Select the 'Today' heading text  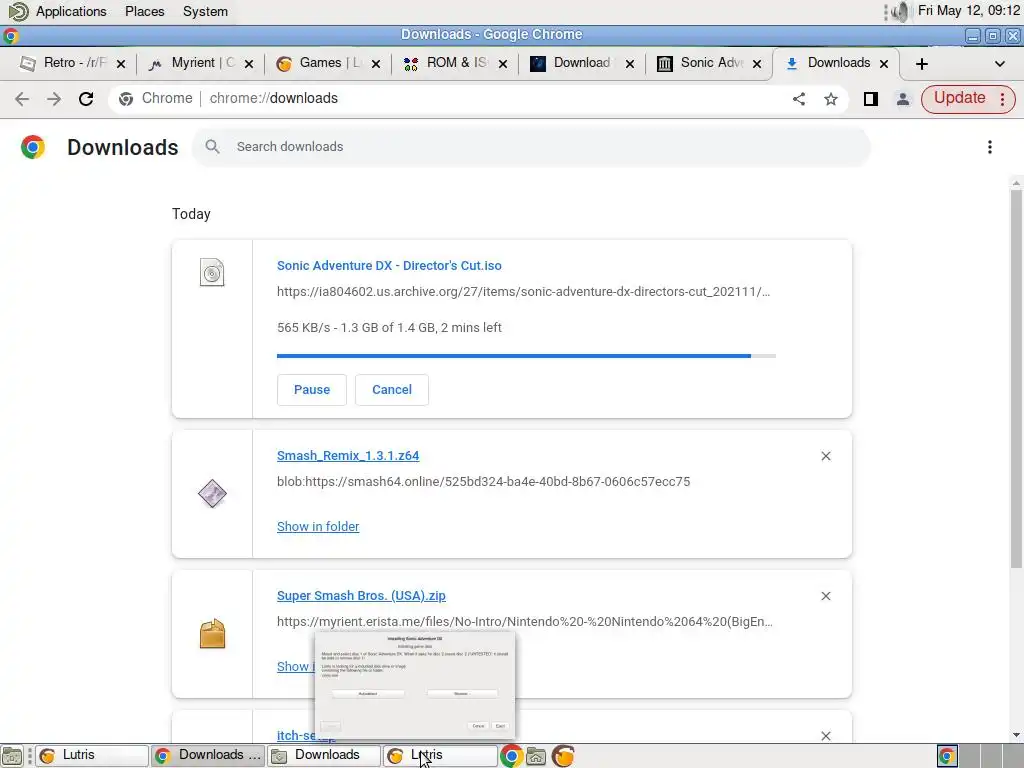[x=191, y=214]
